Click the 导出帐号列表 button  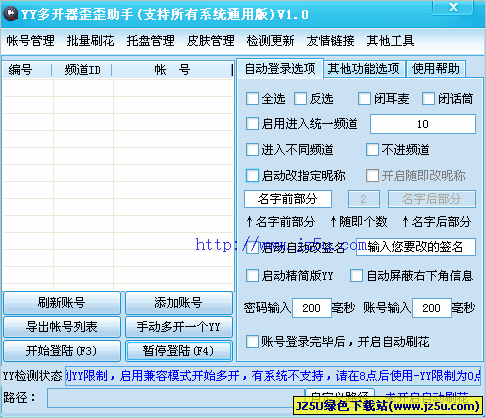click(x=62, y=327)
